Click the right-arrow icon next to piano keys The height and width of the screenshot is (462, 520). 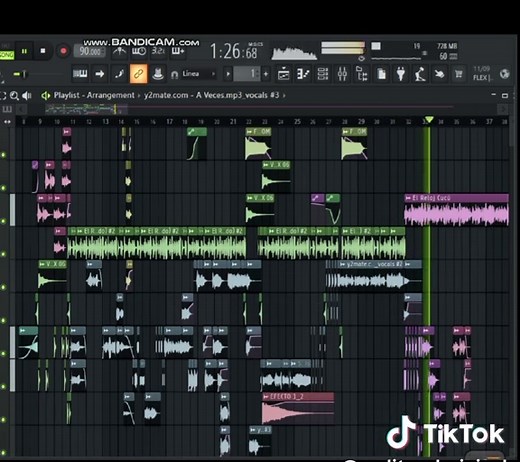tap(99, 74)
